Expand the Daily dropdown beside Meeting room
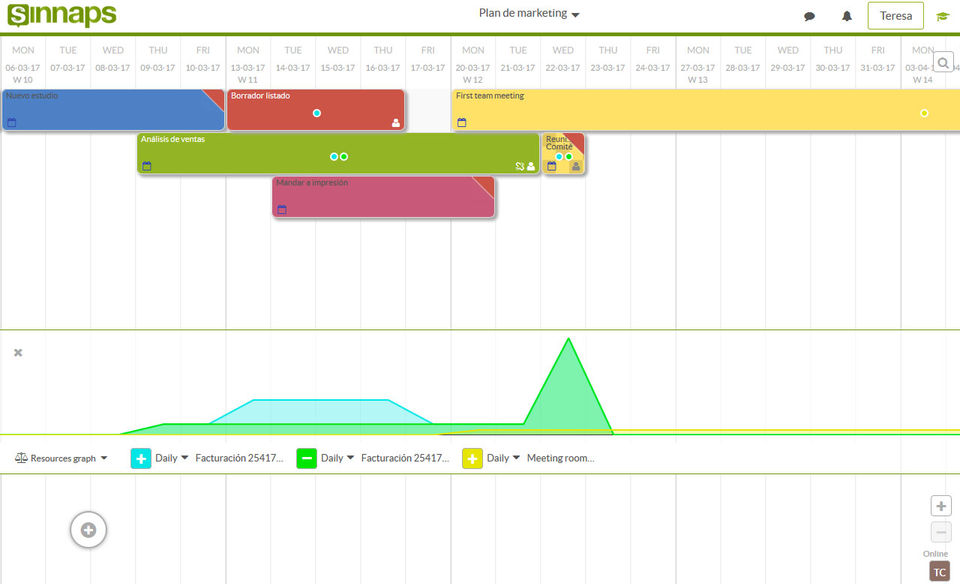Viewport: 960px width, 584px height. coord(503,458)
